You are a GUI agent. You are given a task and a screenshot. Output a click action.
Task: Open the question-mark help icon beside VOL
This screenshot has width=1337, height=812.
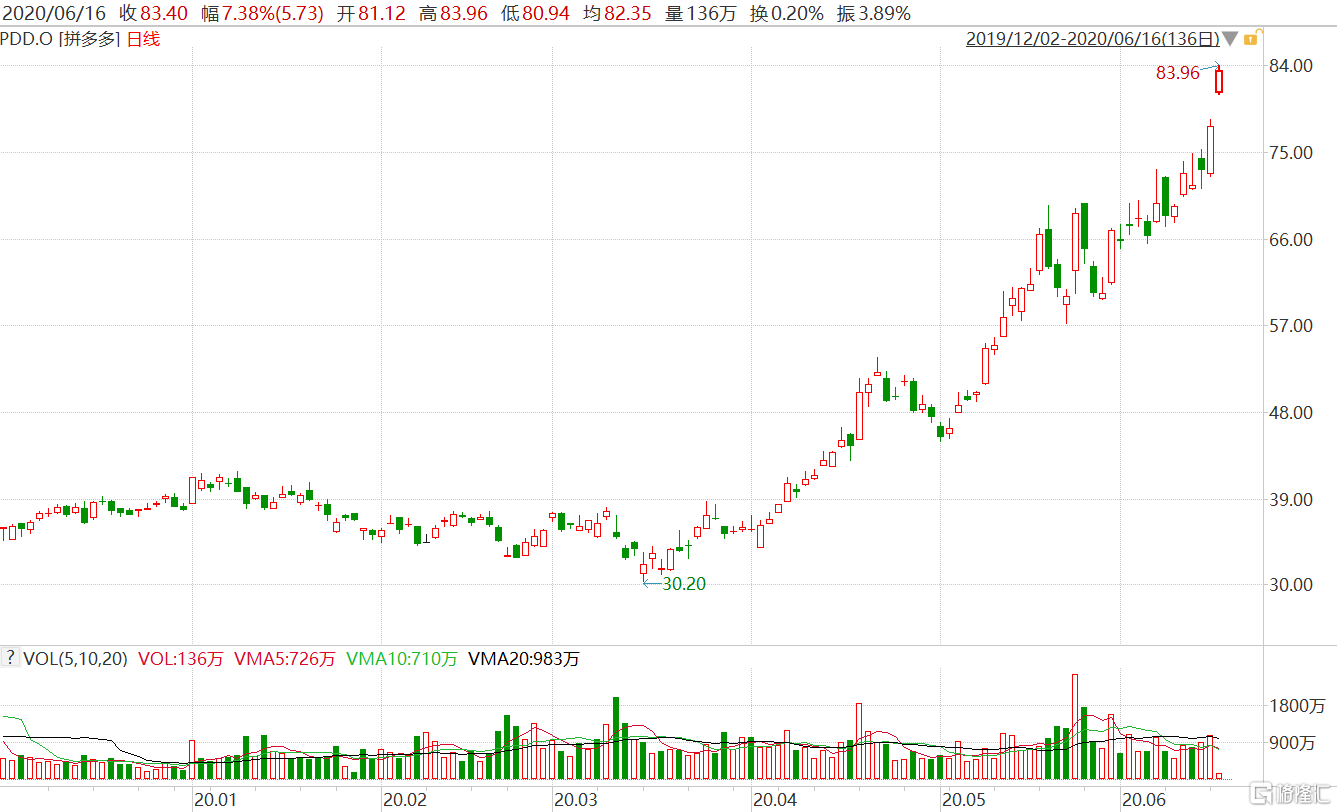(10, 658)
